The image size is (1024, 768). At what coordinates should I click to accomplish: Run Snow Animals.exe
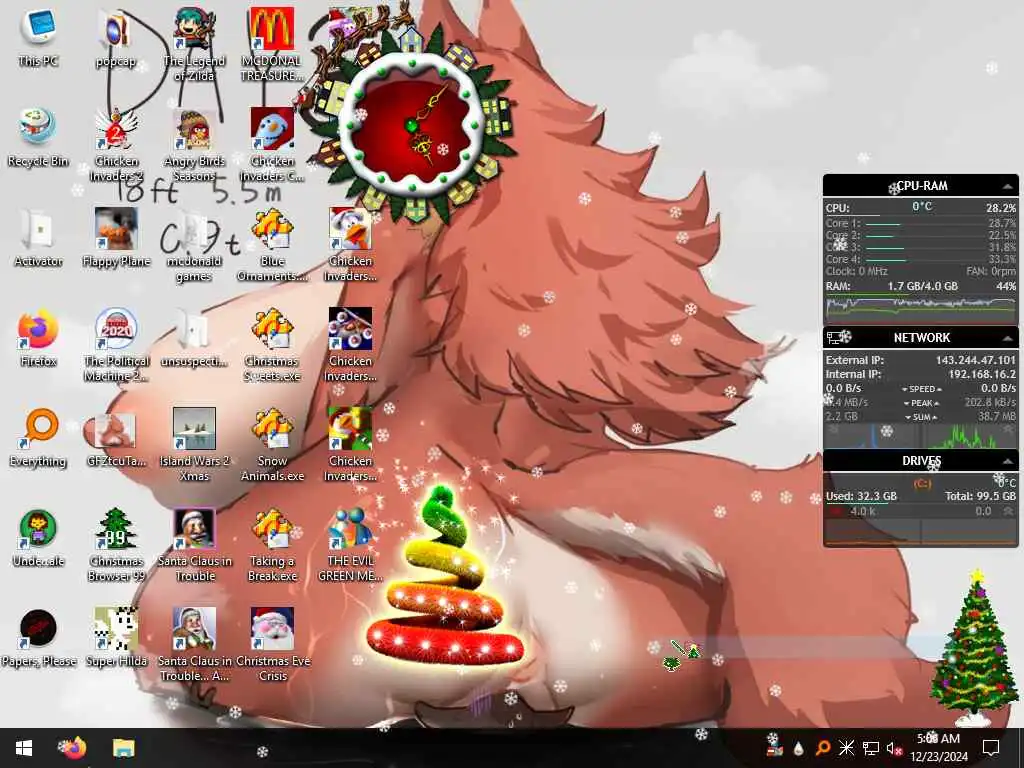(x=272, y=445)
